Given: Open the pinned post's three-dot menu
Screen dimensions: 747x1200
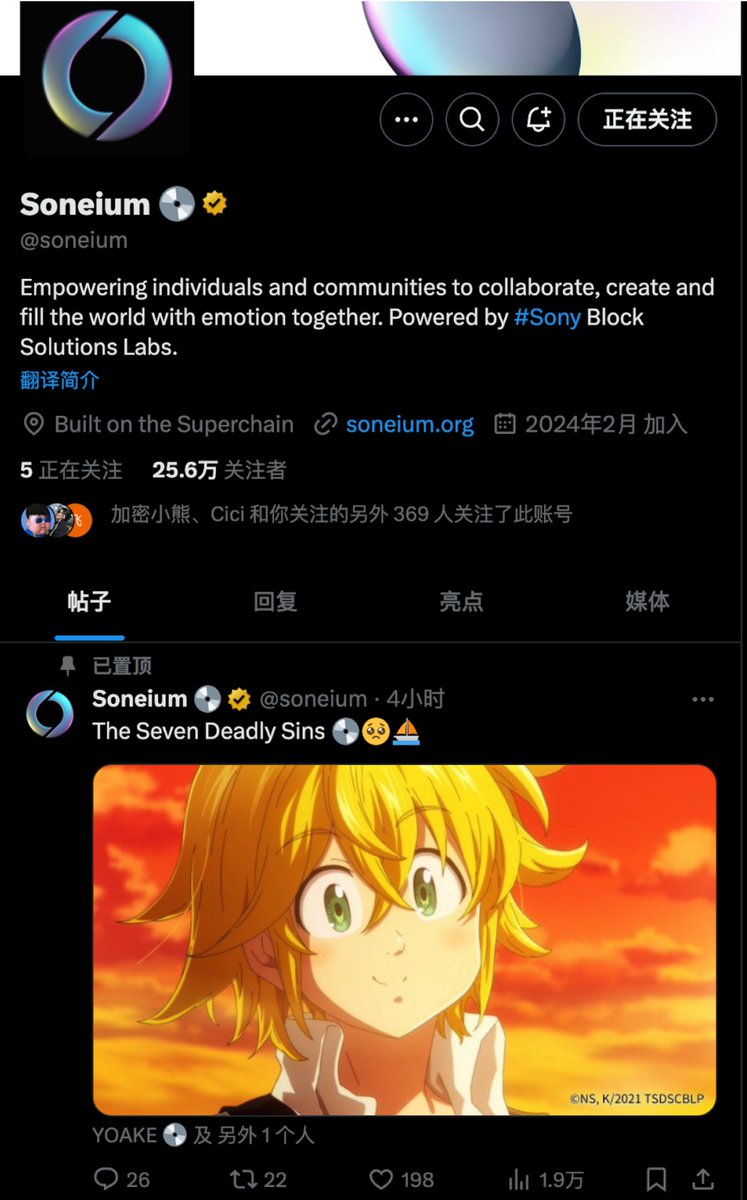Looking at the screenshot, I should coord(703,700).
